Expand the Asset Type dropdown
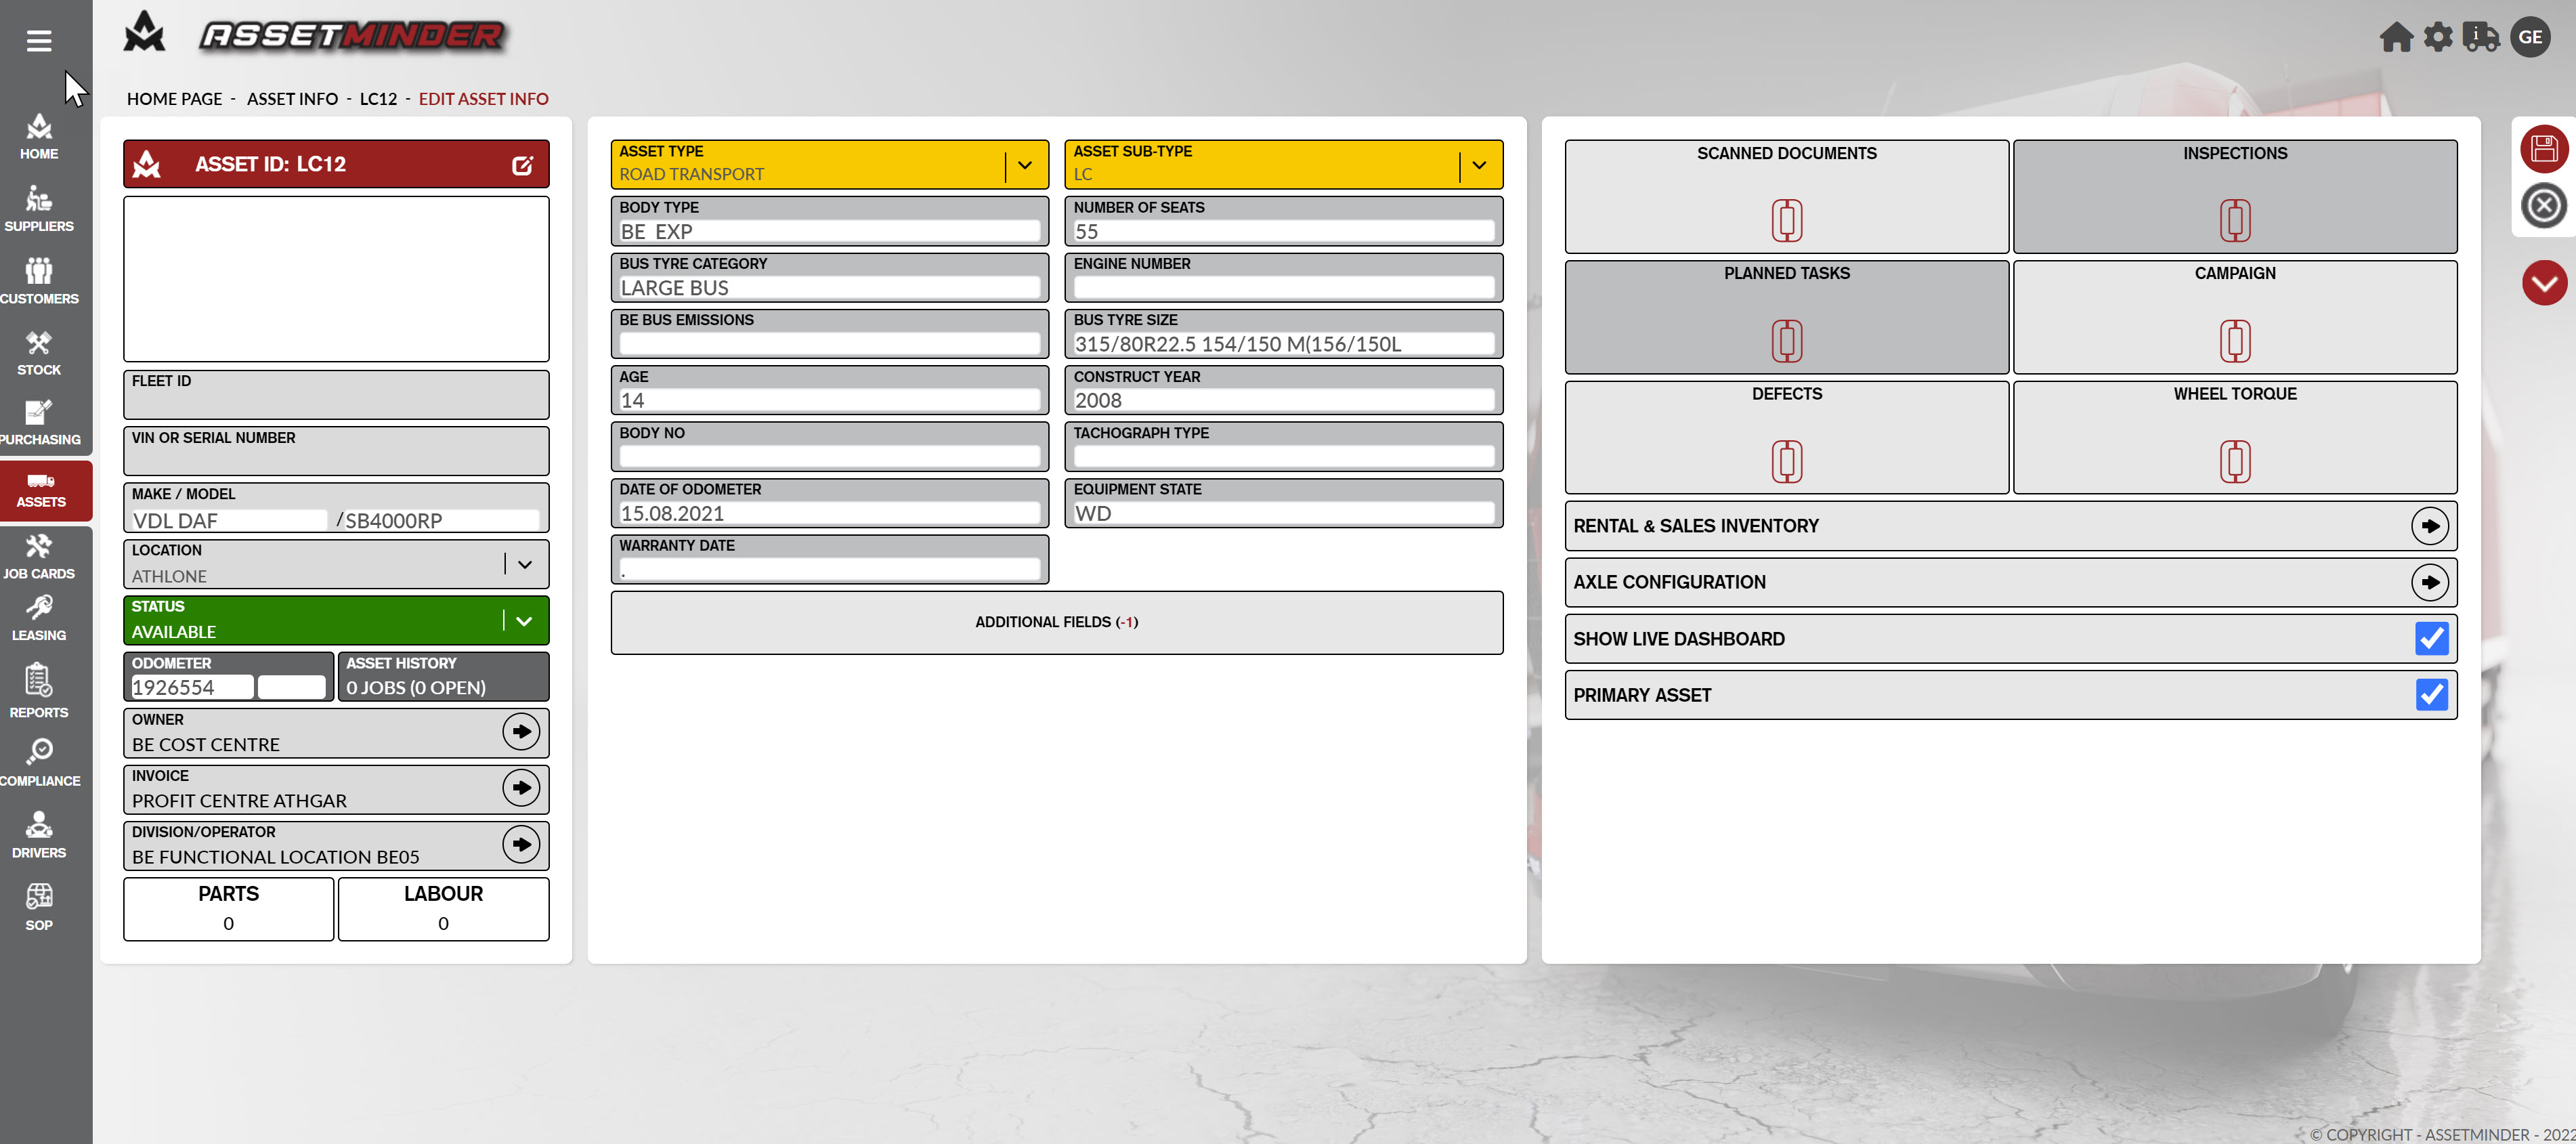This screenshot has width=2576, height=1144. click(x=1024, y=165)
